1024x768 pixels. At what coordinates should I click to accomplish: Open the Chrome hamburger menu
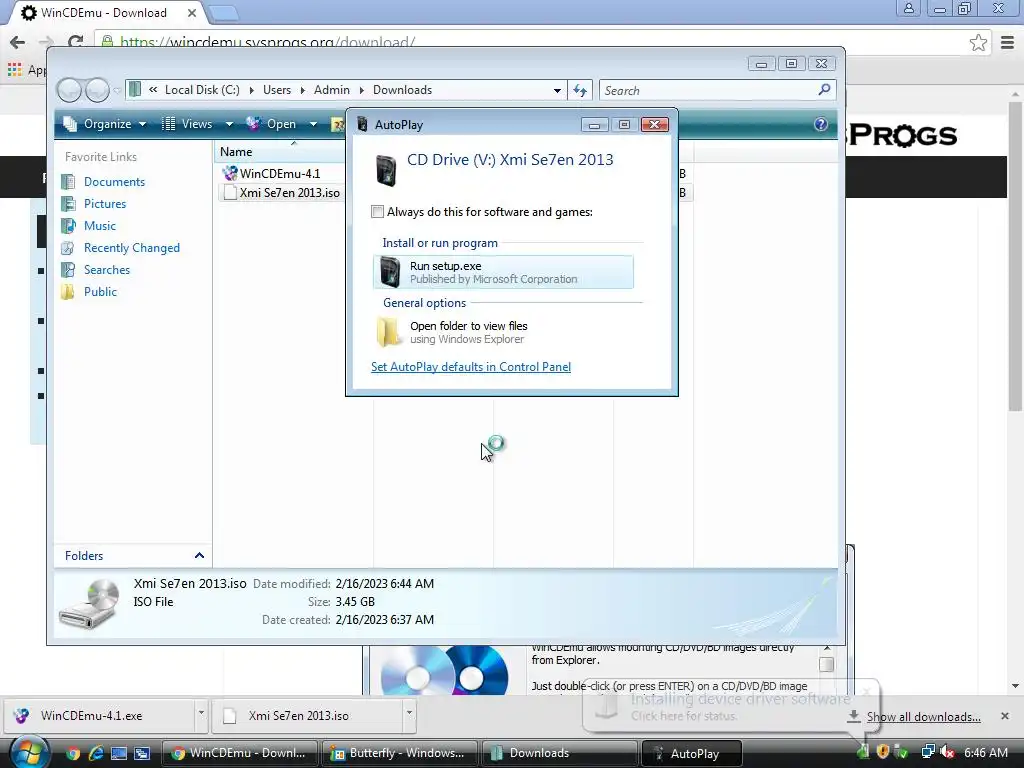coord(1008,43)
